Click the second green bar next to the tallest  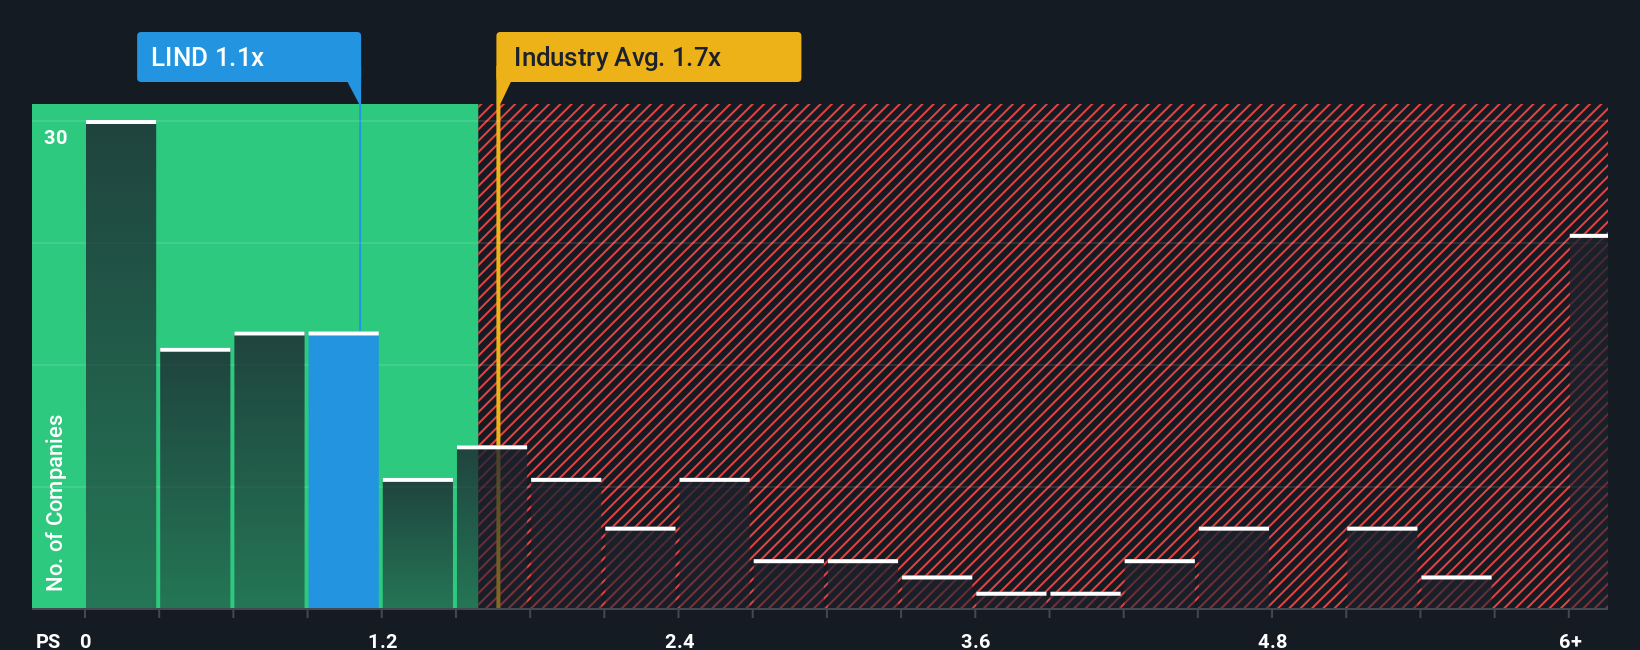click(195, 478)
